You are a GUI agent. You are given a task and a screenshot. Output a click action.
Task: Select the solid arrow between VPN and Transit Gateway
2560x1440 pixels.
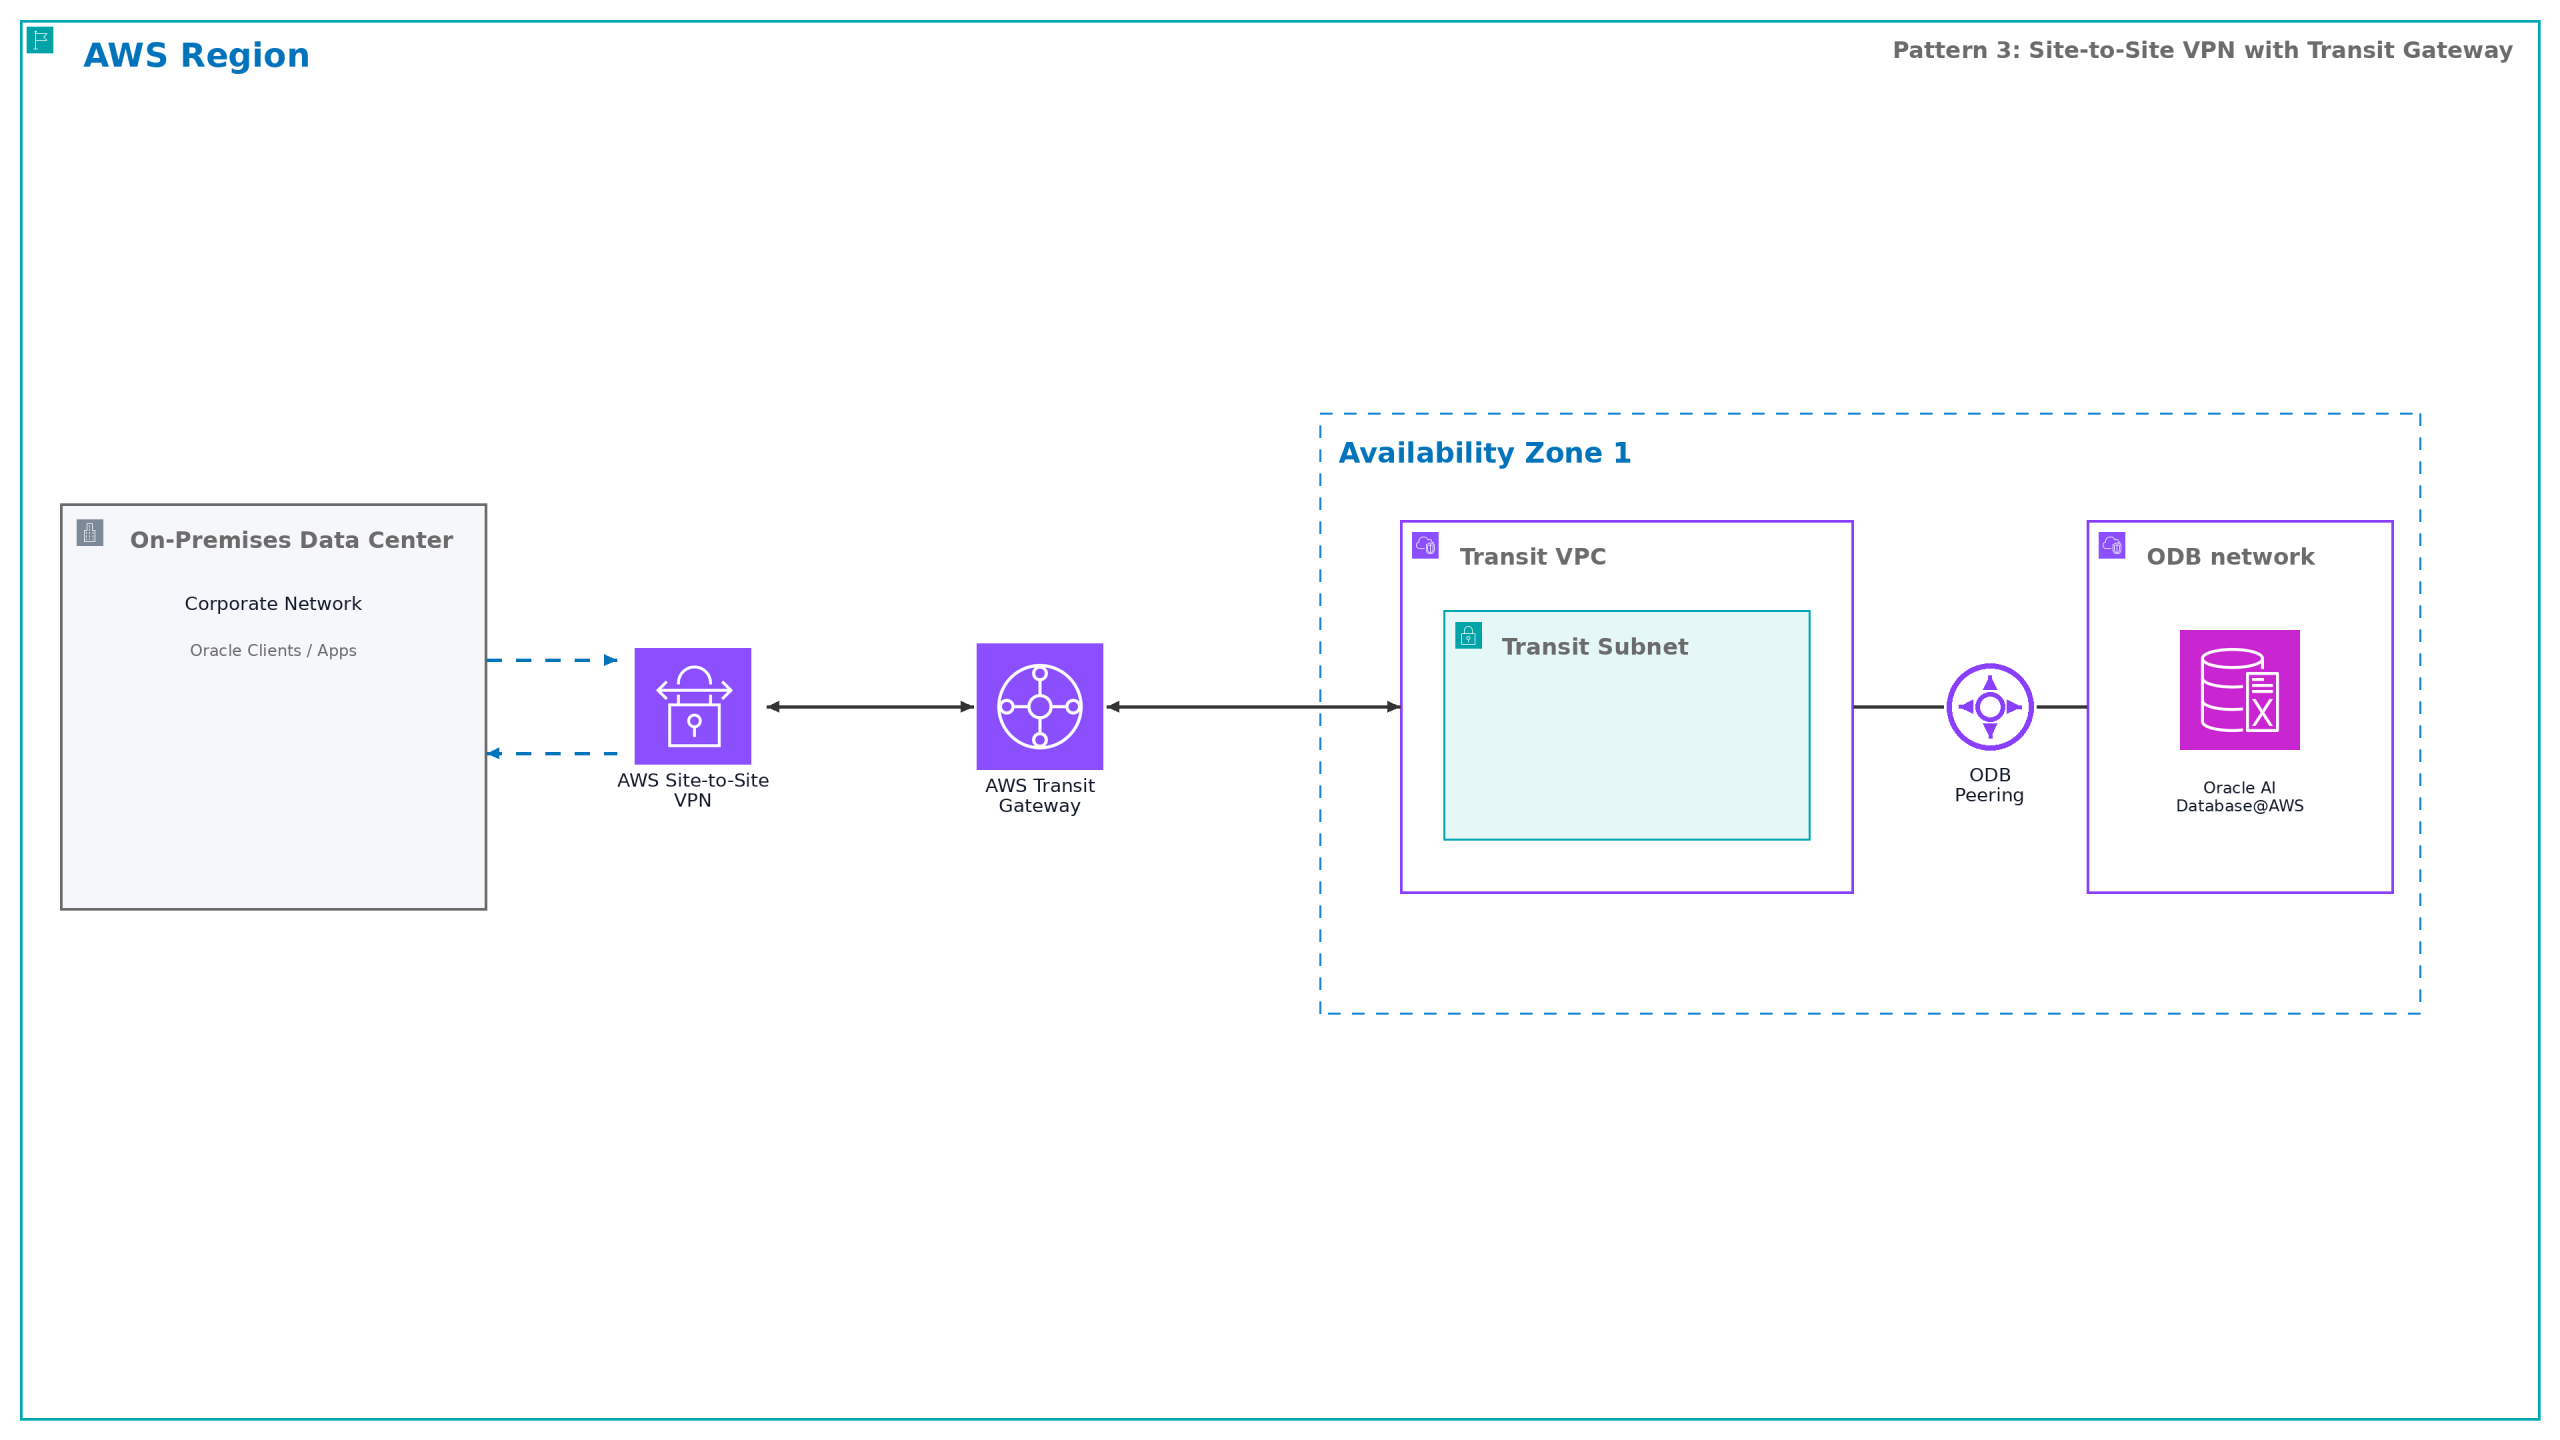[x=870, y=707]
